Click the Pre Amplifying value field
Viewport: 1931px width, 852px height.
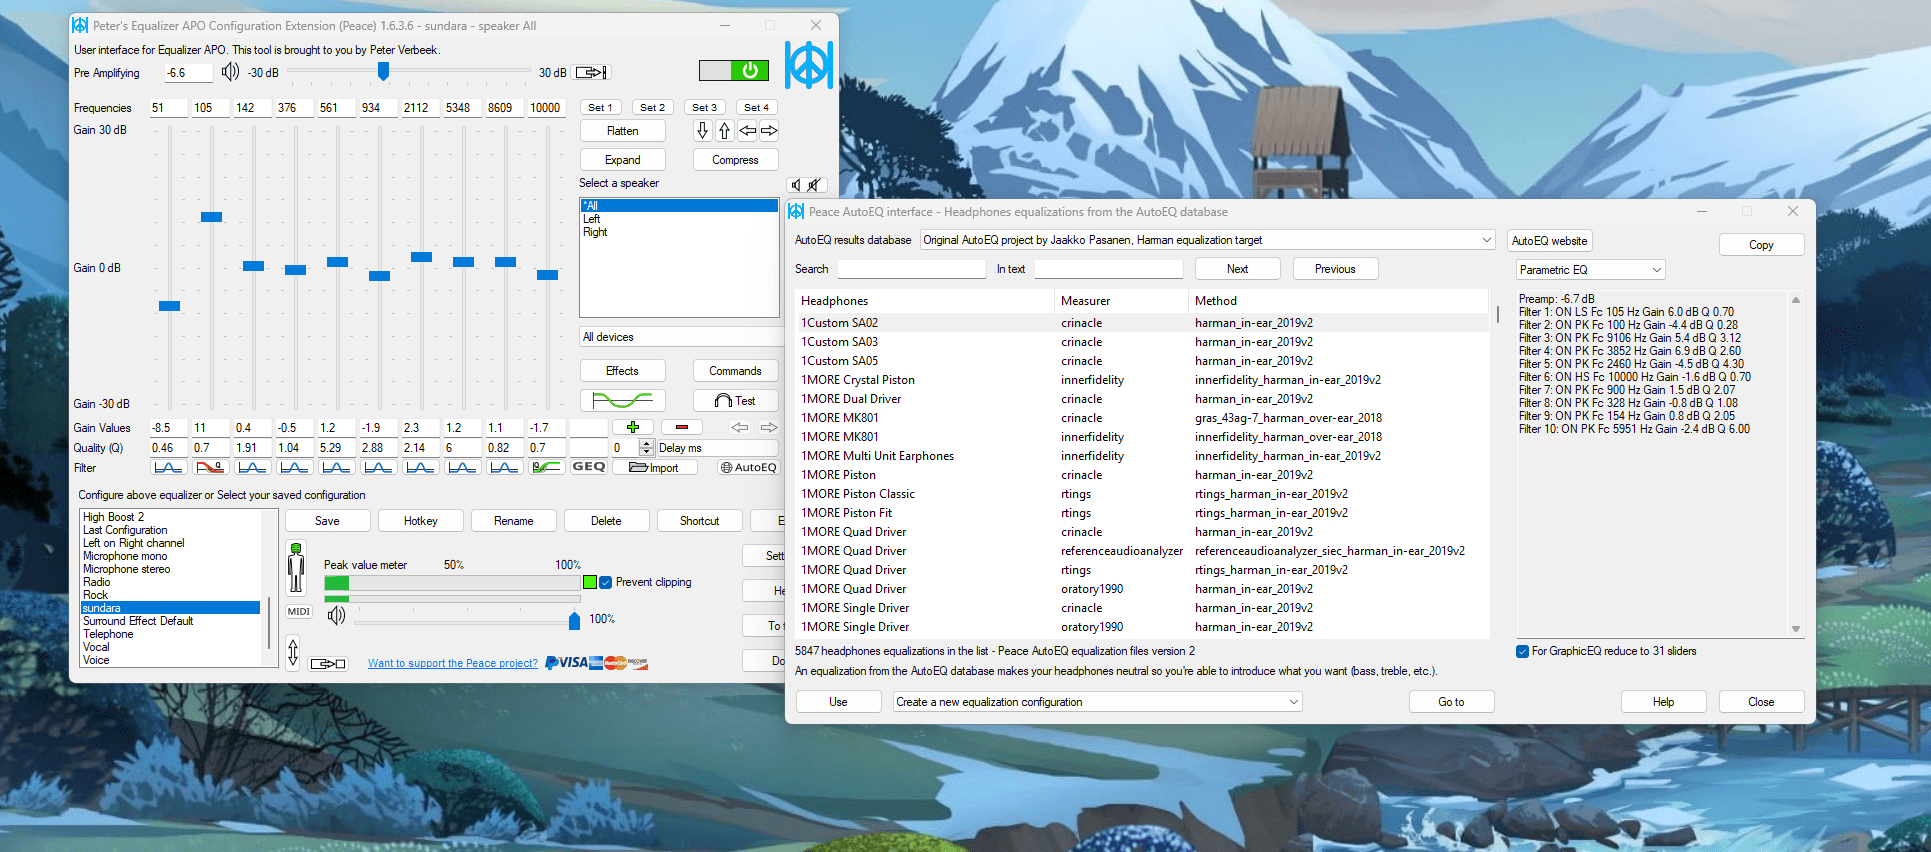189,72
